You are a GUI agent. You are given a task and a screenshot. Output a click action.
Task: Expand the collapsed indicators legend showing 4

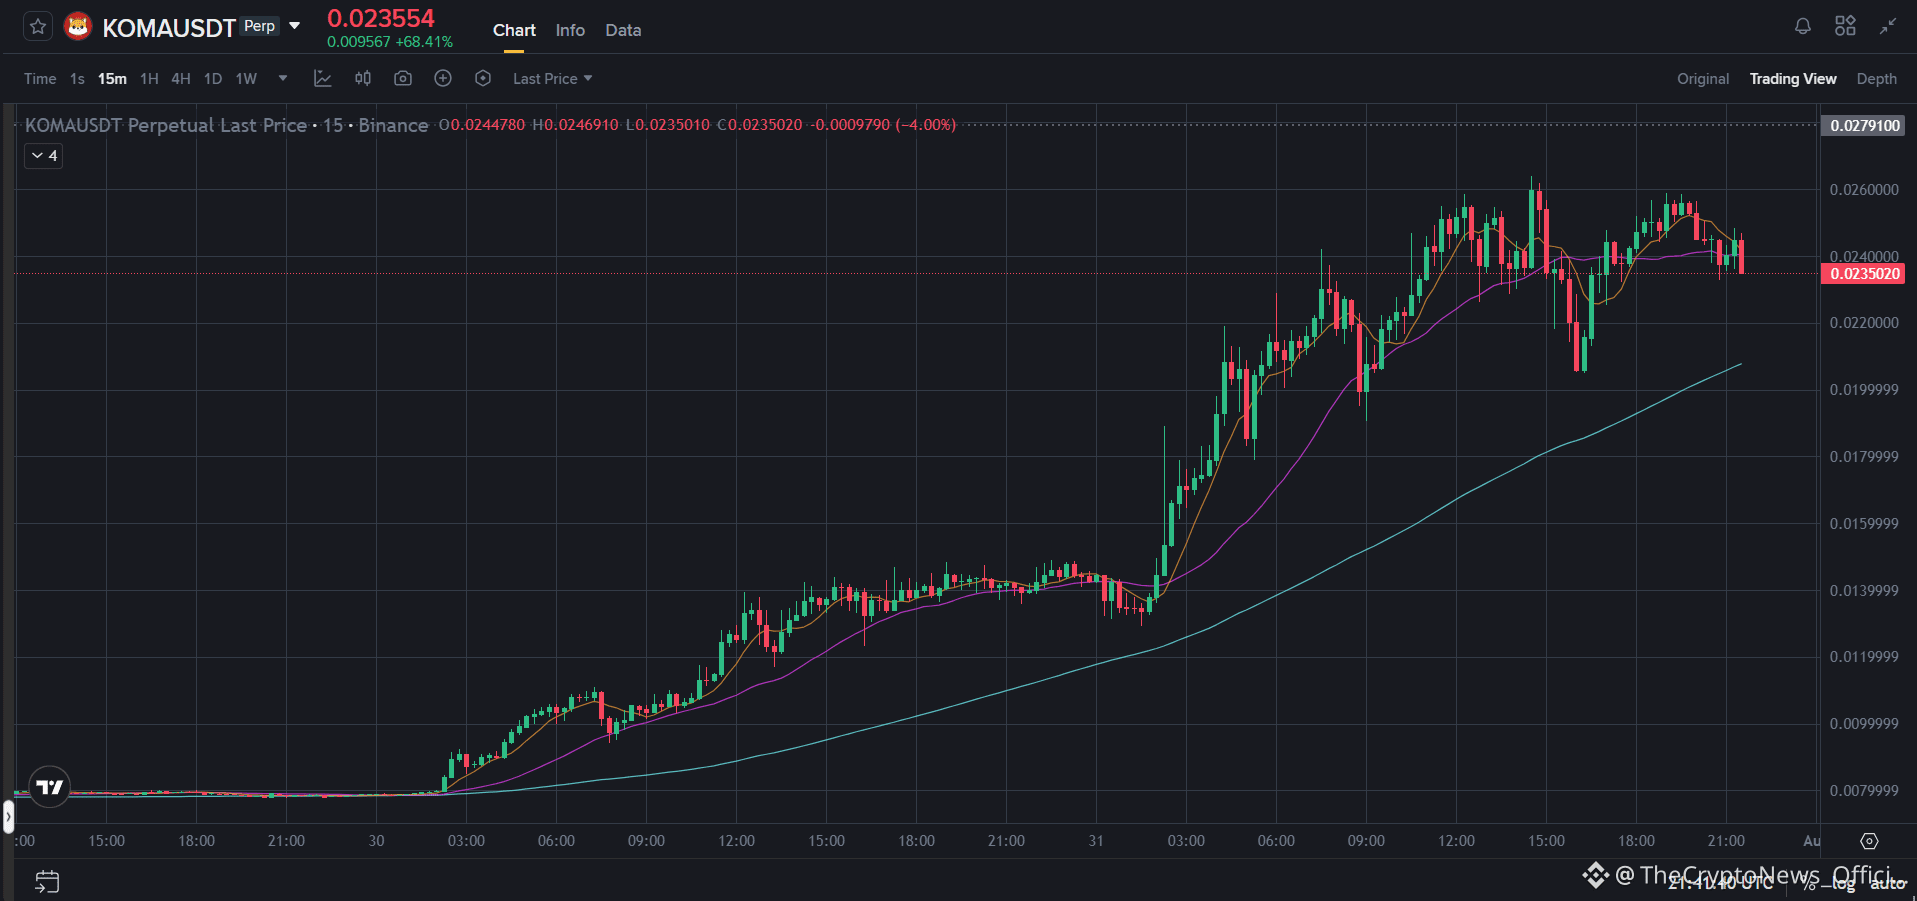point(44,156)
